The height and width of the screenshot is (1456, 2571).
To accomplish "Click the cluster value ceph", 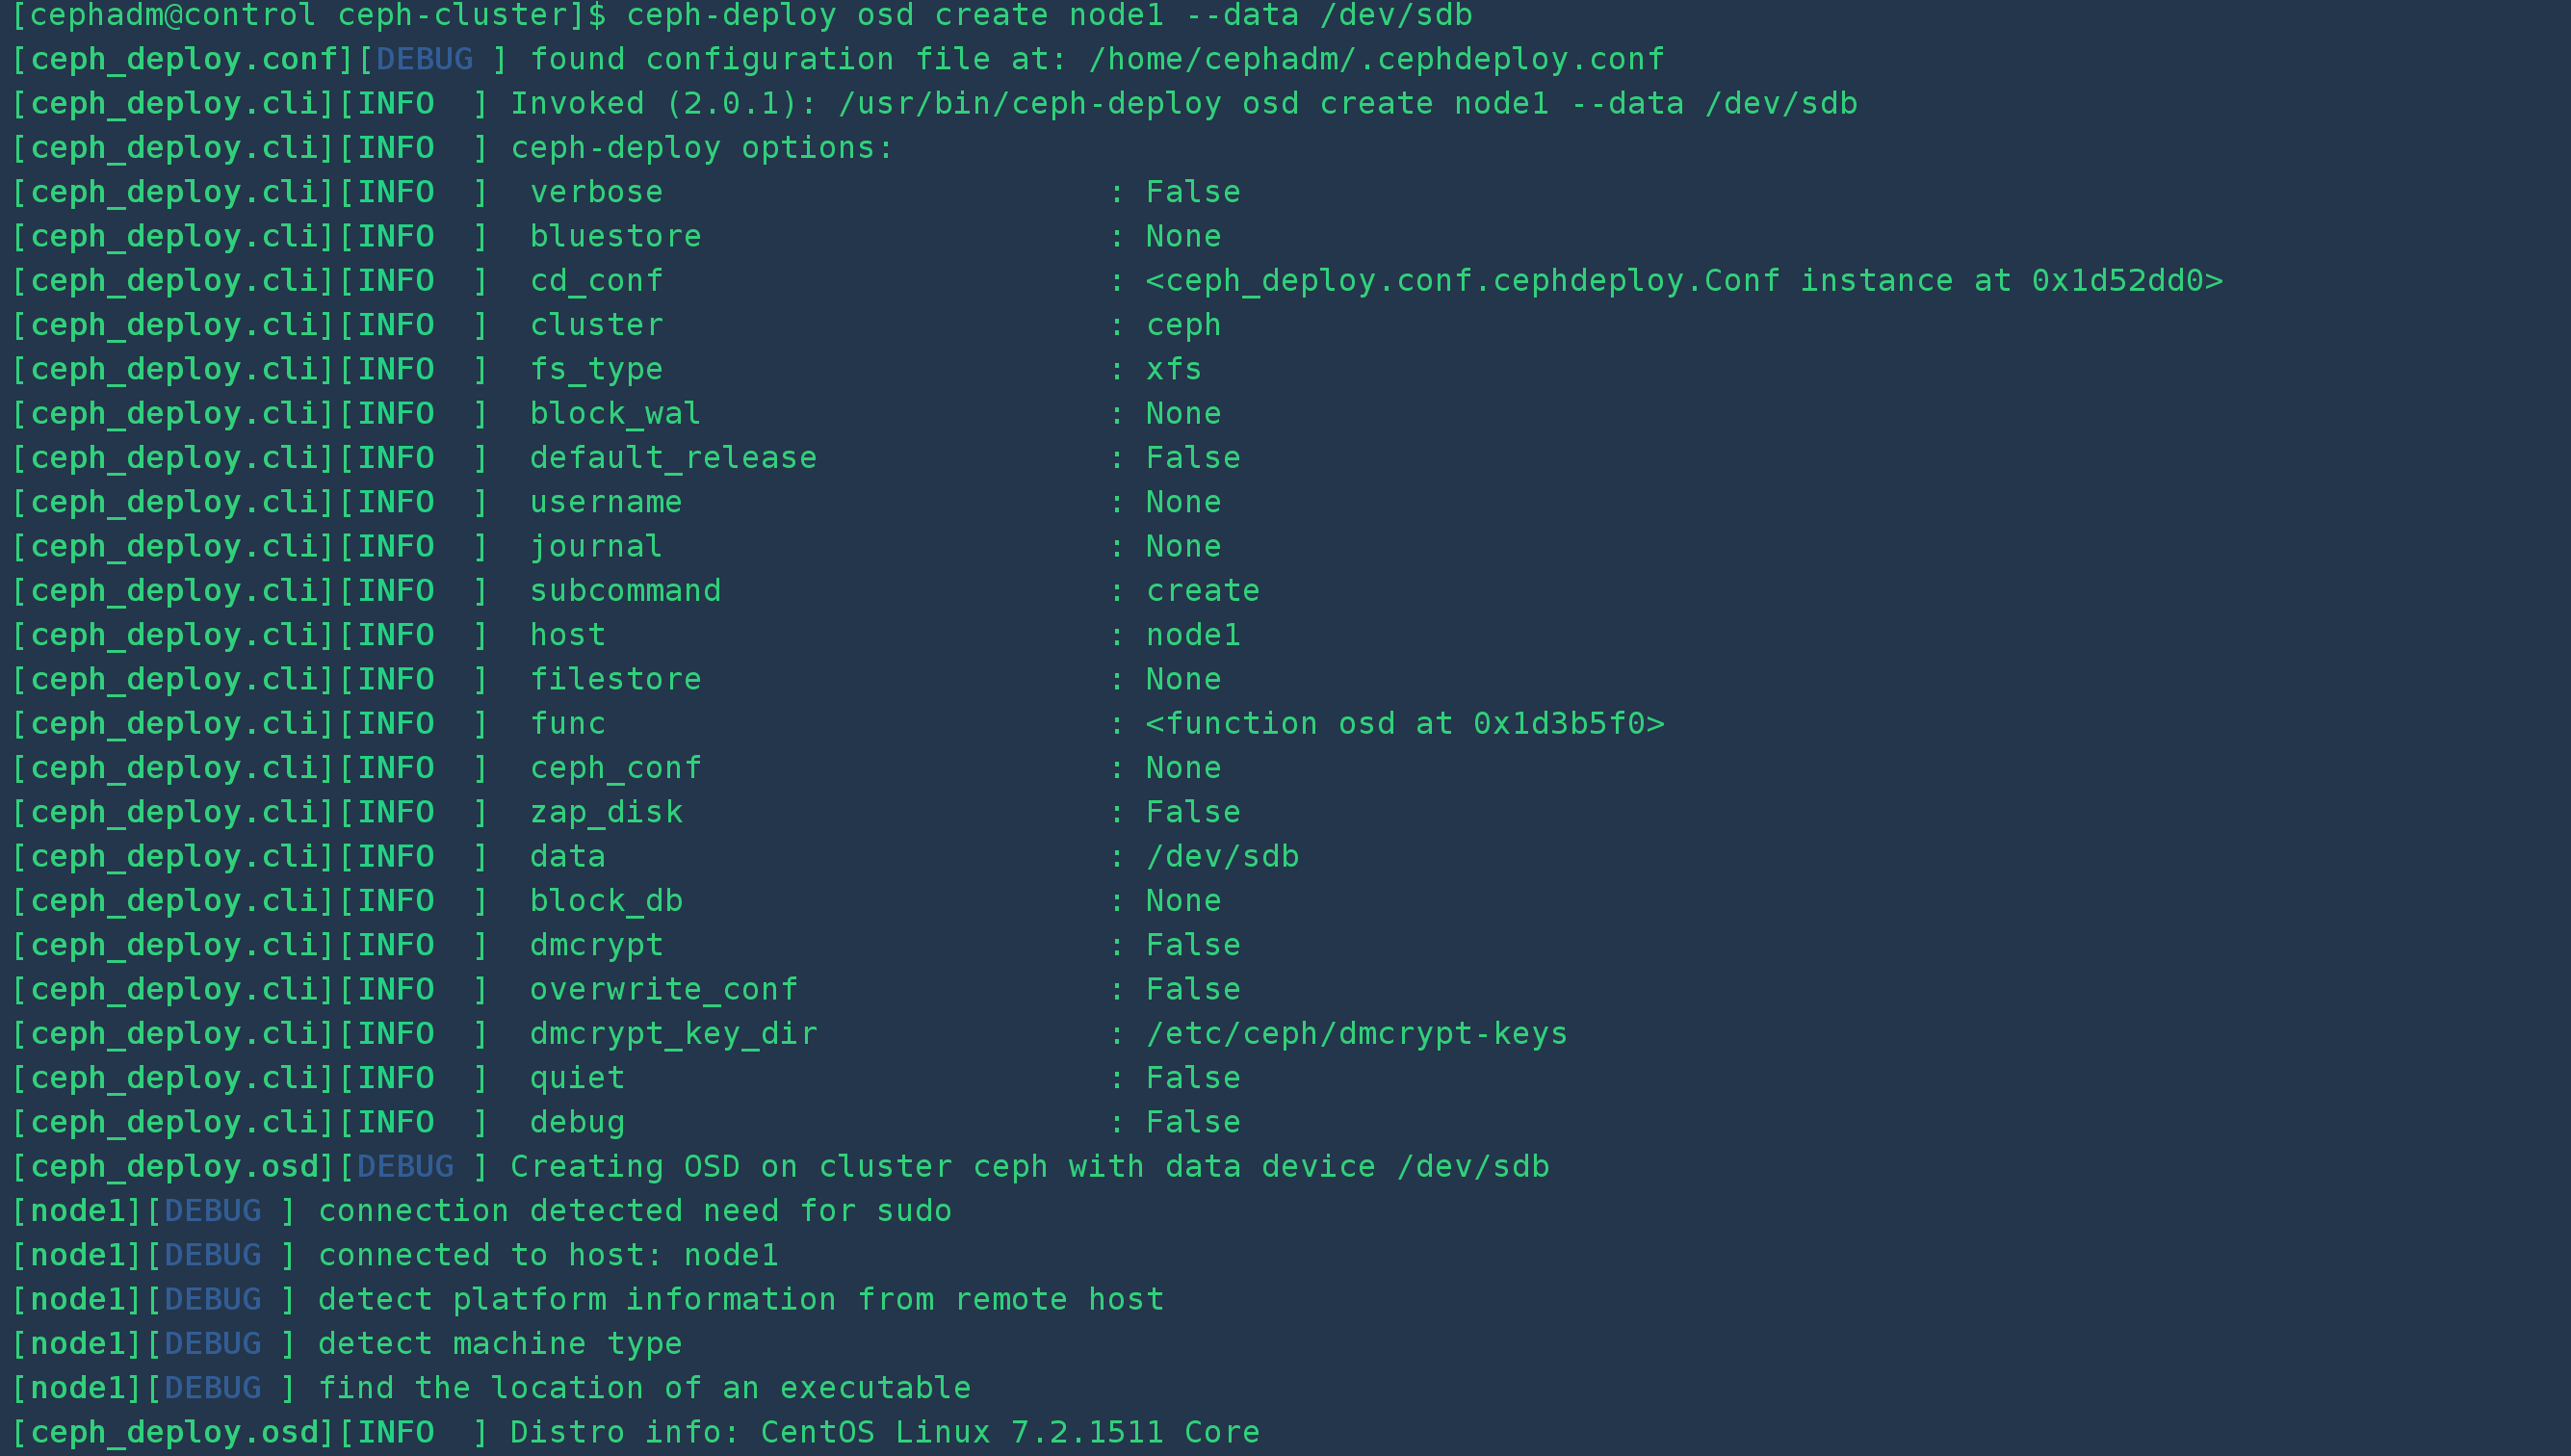I will click(x=1183, y=325).
